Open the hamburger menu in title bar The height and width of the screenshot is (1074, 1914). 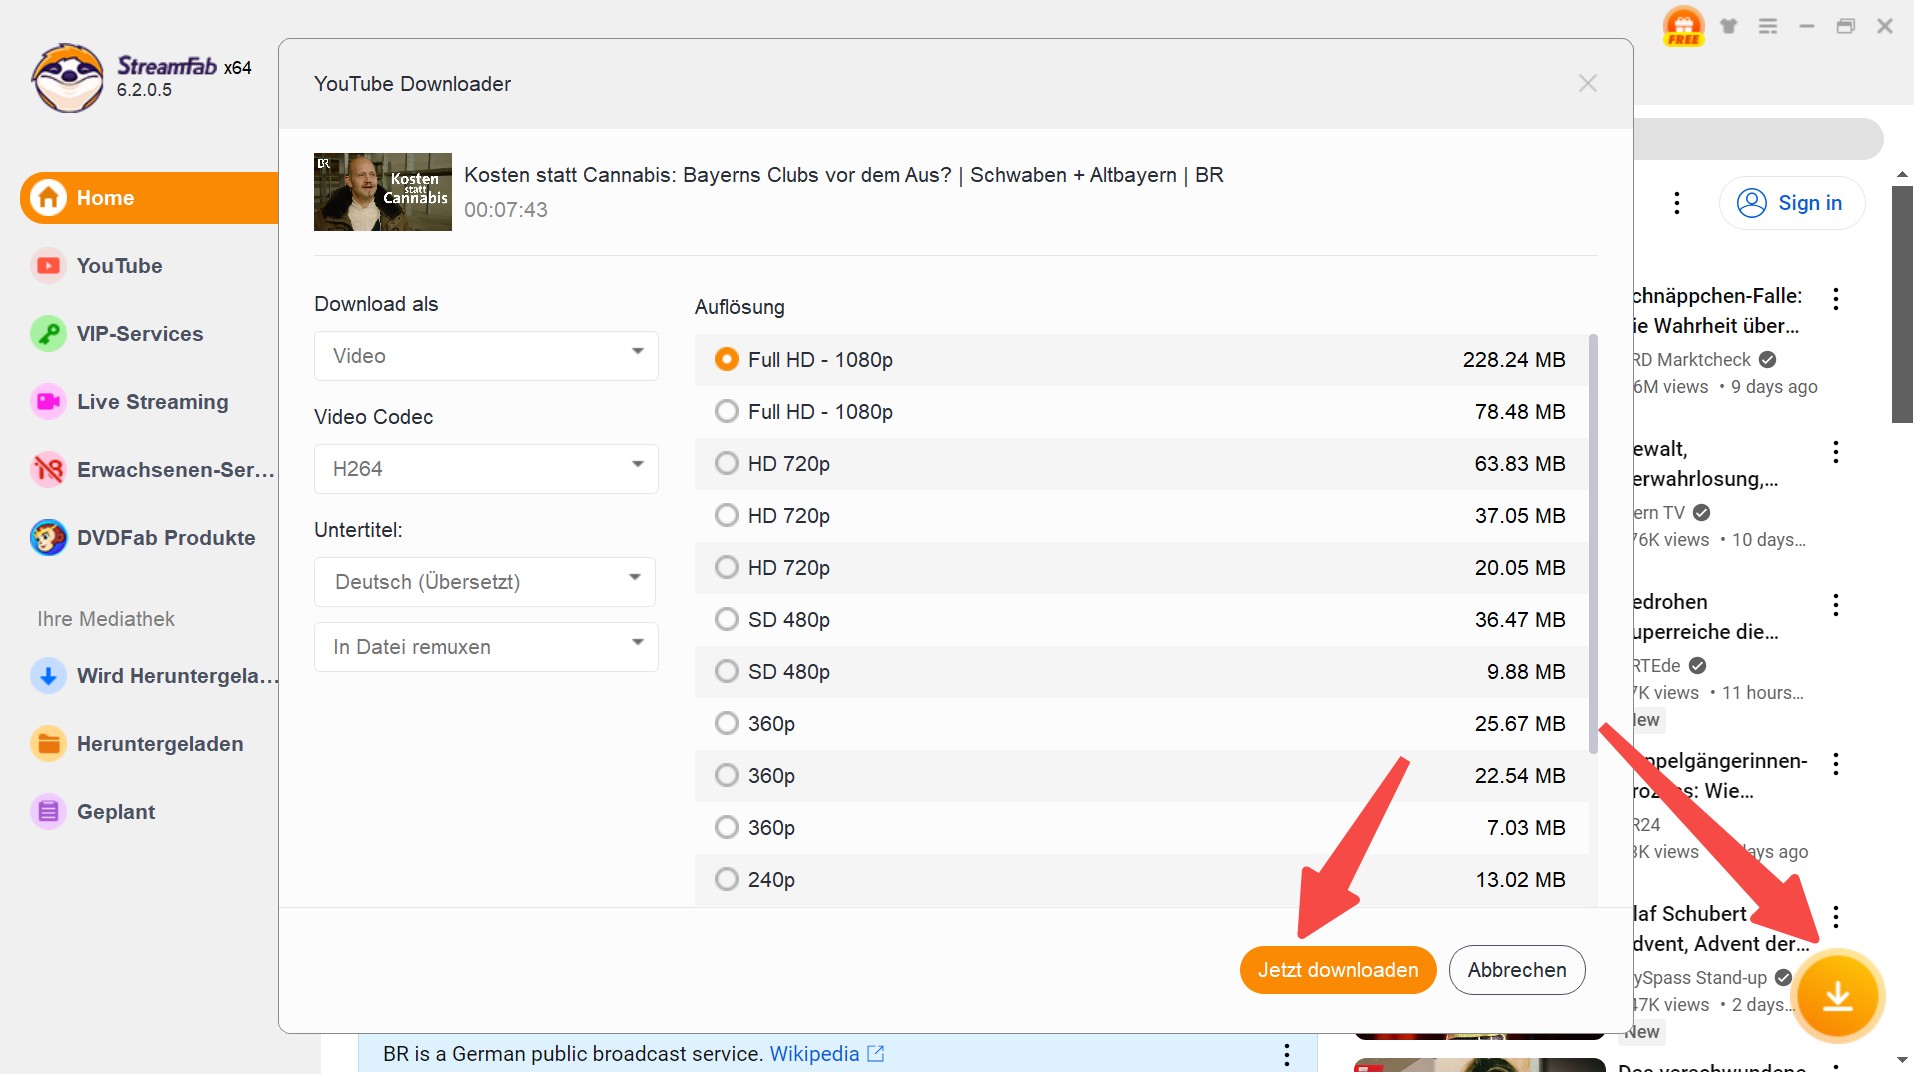coord(1768,26)
